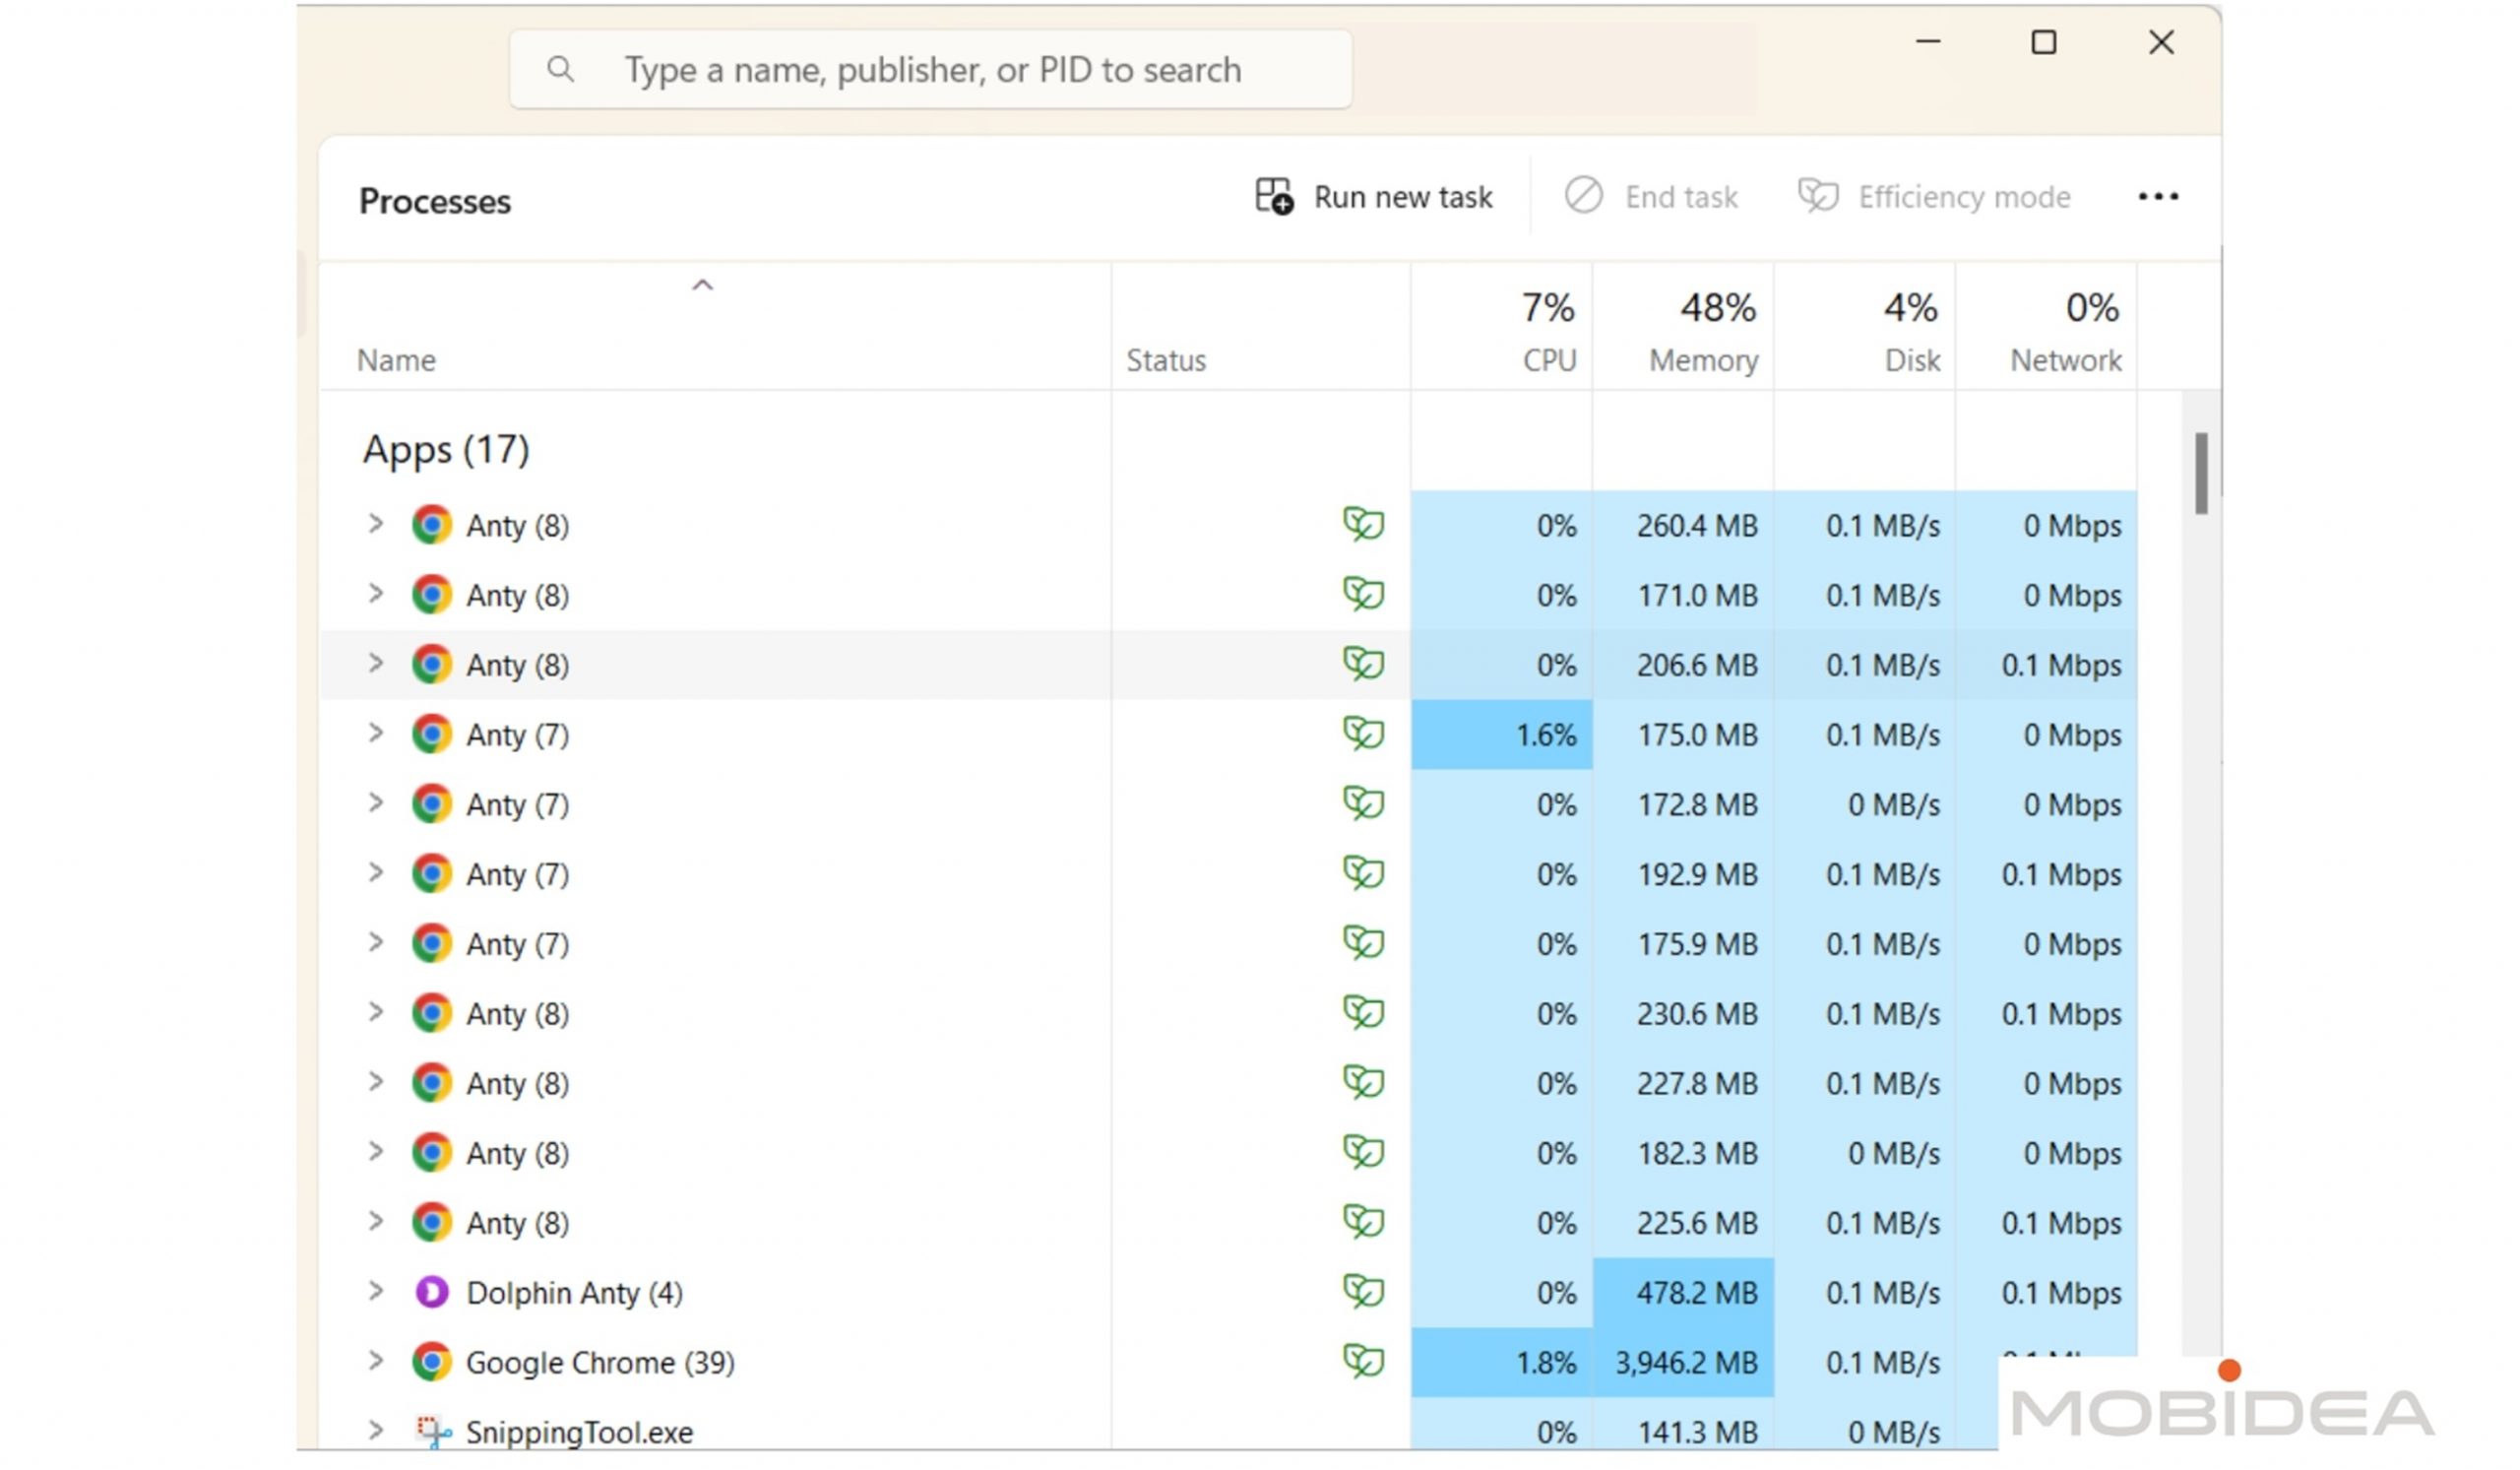Click efficiency leaf in the 227.8 MB Anty row

[x=1363, y=1082]
